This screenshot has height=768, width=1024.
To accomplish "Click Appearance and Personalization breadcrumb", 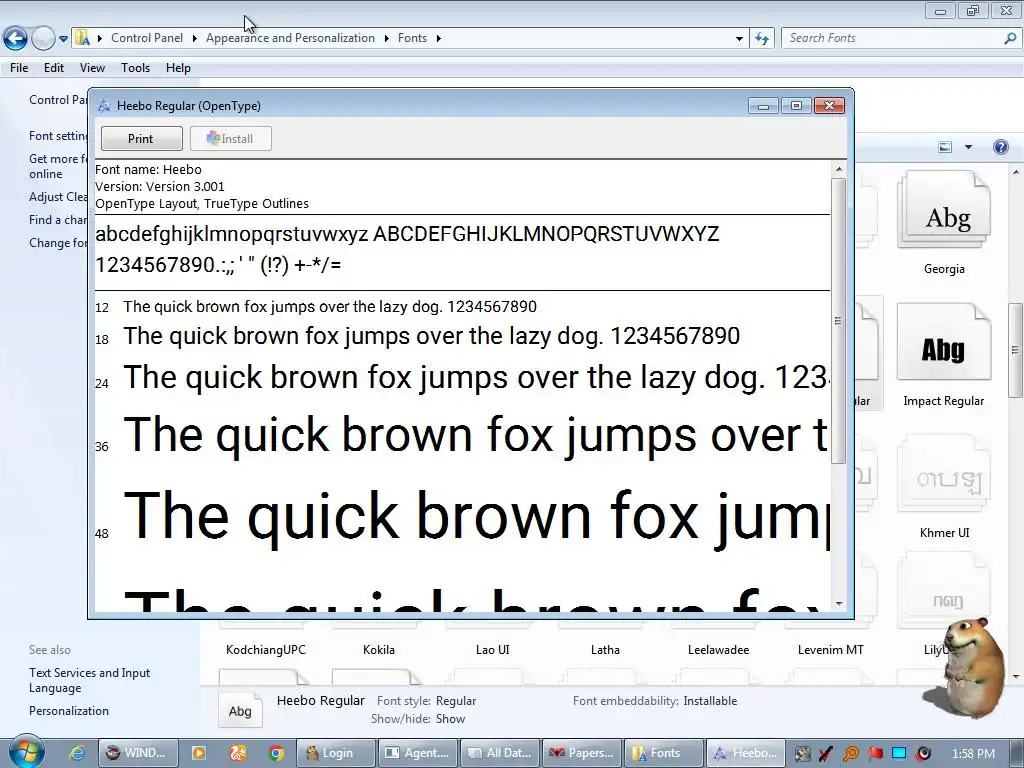I will [x=291, y=38].
